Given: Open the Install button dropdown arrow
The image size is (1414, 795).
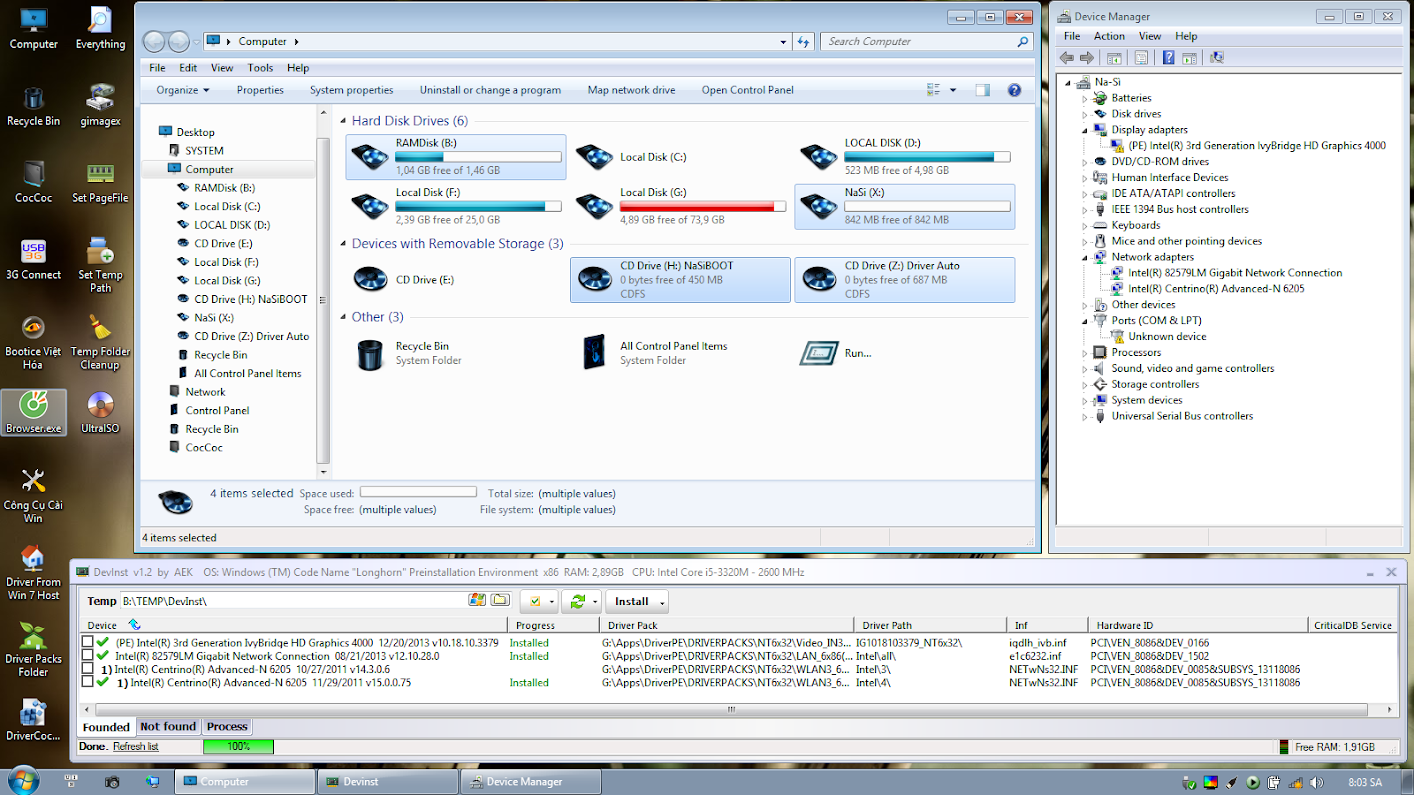Looking at the screenshot, I should pyautogui.click(x=662, y=602).
